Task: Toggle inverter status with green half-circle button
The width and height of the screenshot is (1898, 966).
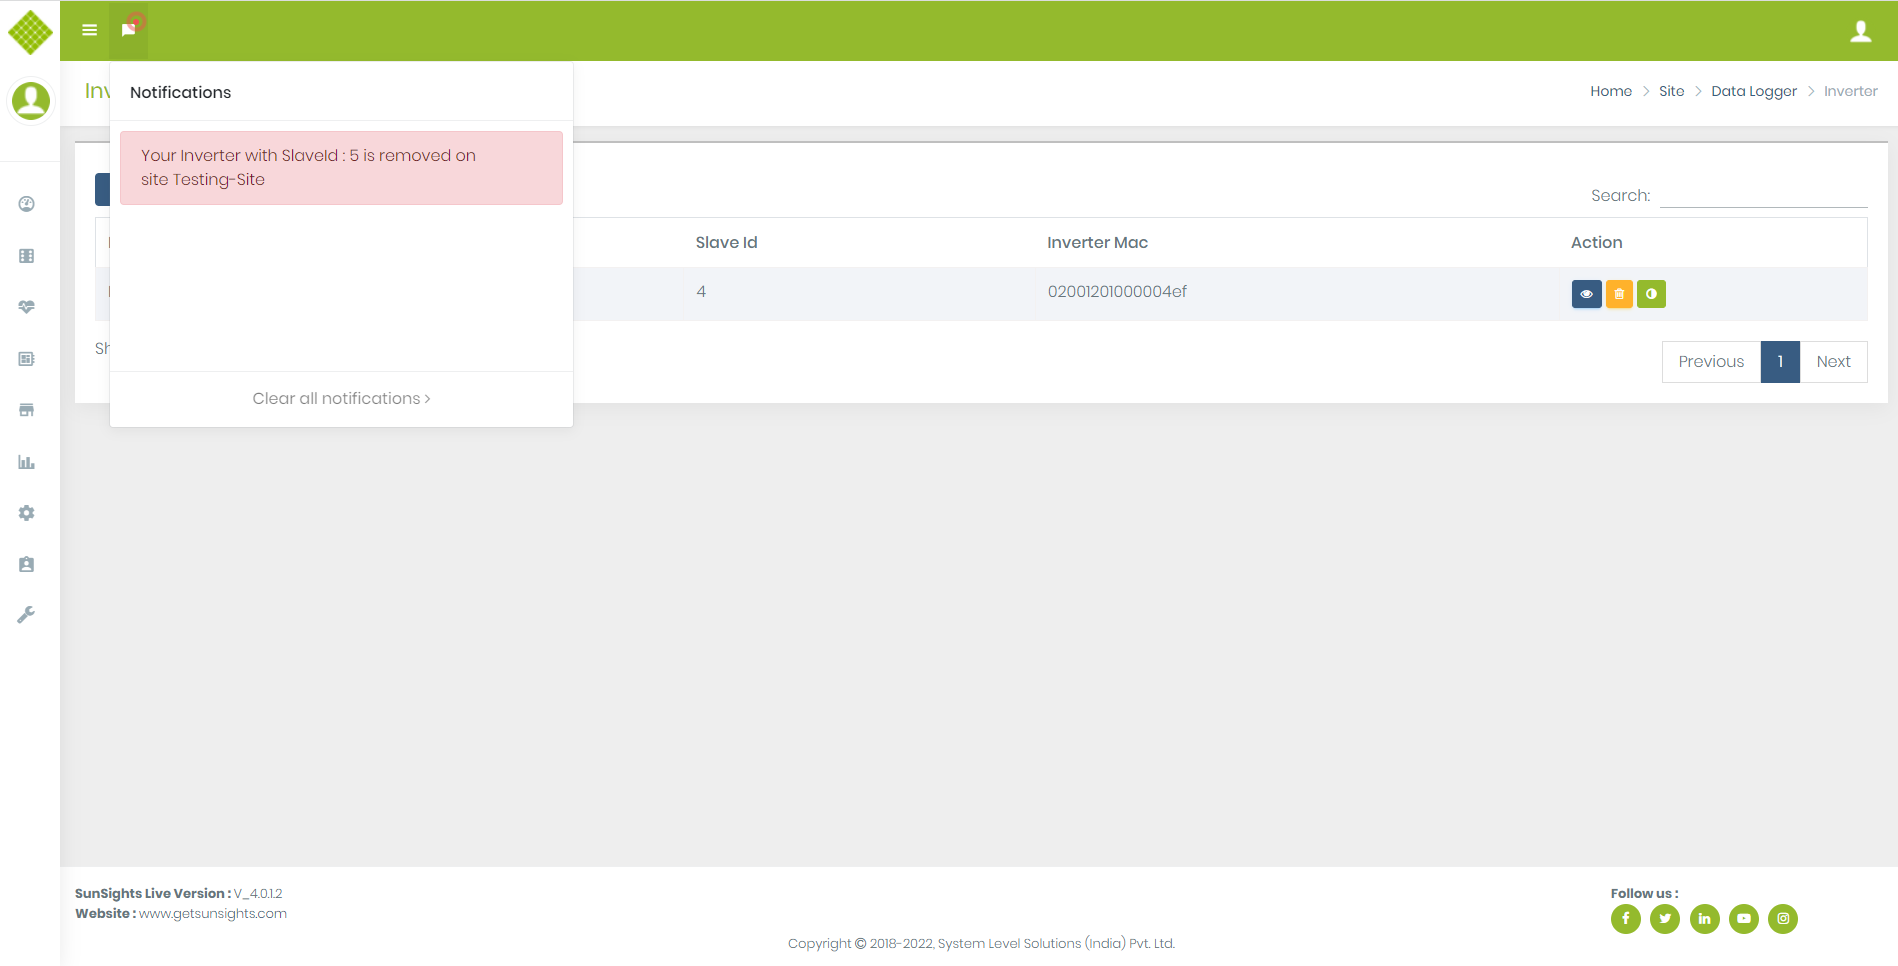Action: [x=1651, y=294]
